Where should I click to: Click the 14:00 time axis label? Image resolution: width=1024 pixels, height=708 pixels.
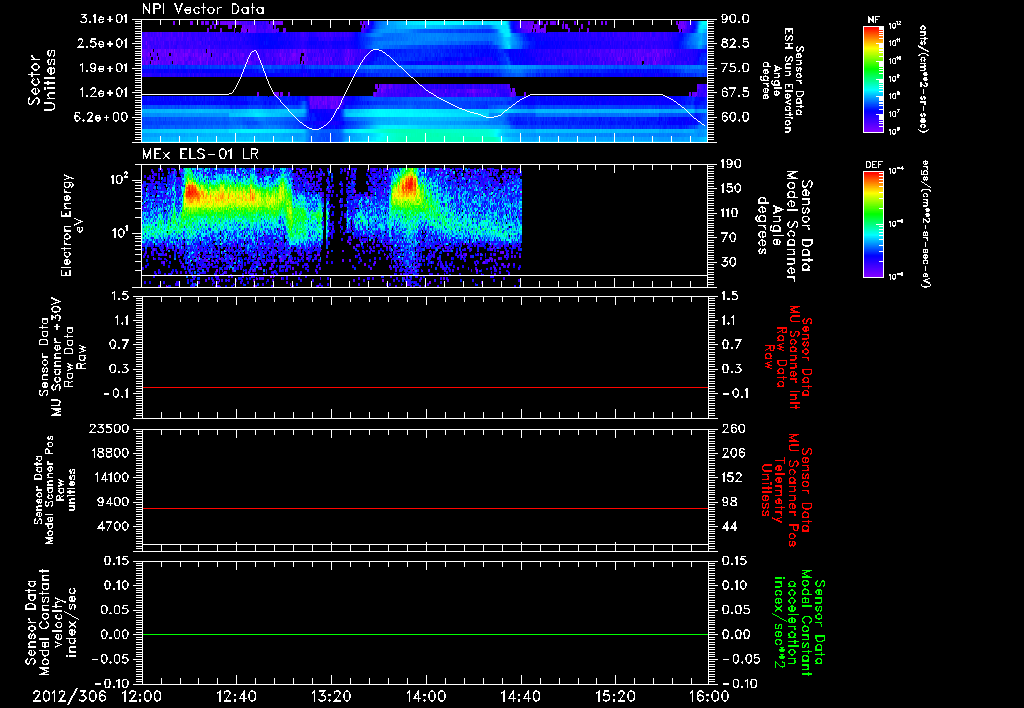[x=426, y=696]
